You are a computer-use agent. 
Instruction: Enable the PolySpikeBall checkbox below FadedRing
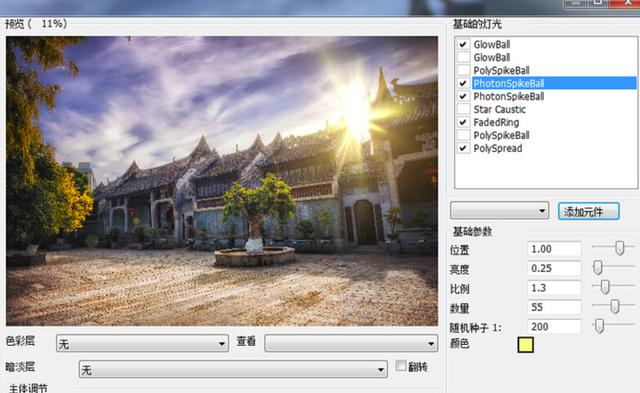pos(463,135)
